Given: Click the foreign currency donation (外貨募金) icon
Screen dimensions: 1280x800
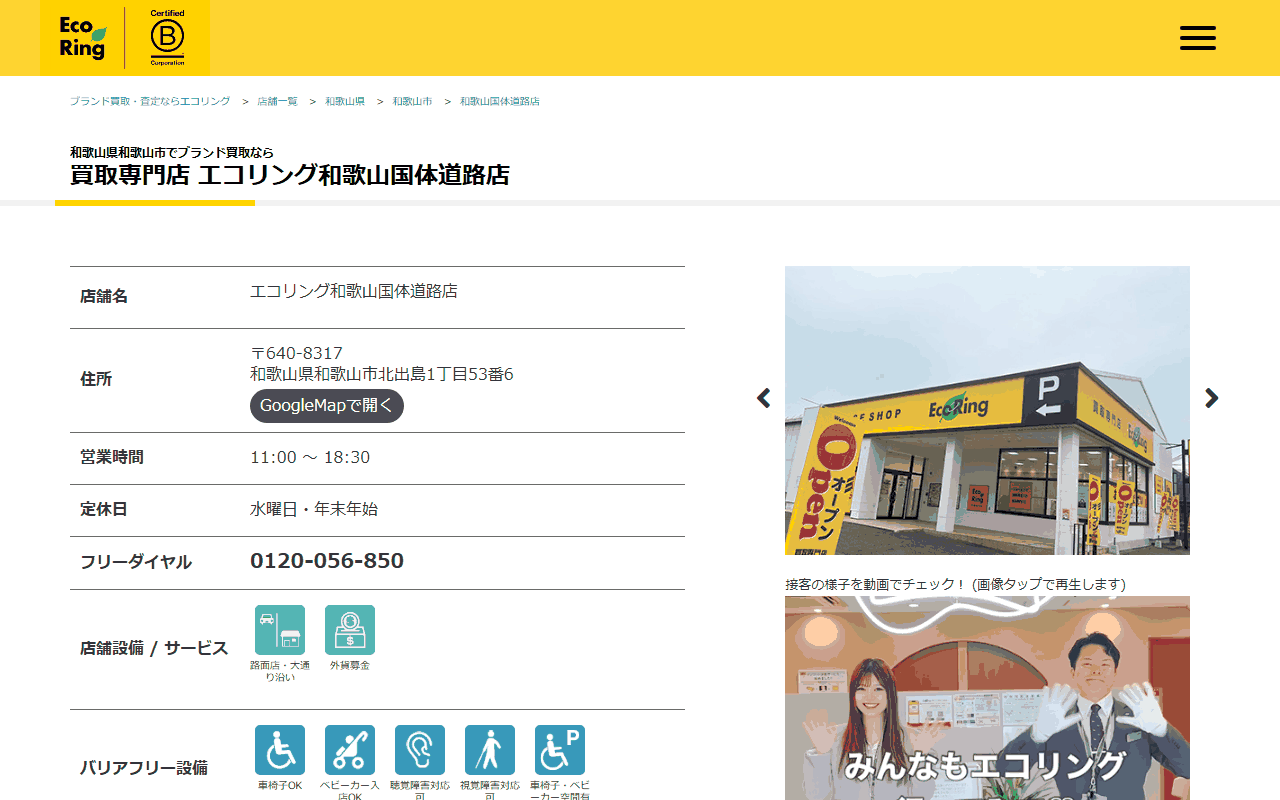Looking at the screenshot, I should 350,630.
